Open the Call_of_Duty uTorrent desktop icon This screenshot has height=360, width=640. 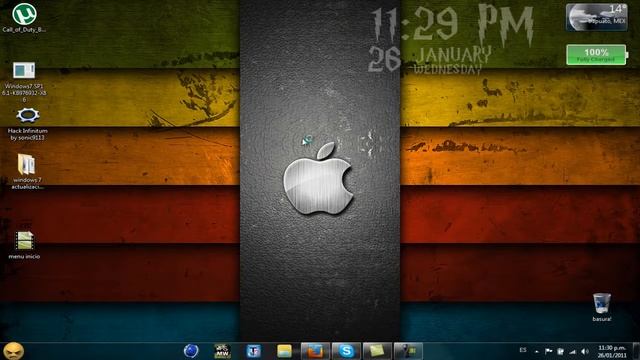click(24, 18)
